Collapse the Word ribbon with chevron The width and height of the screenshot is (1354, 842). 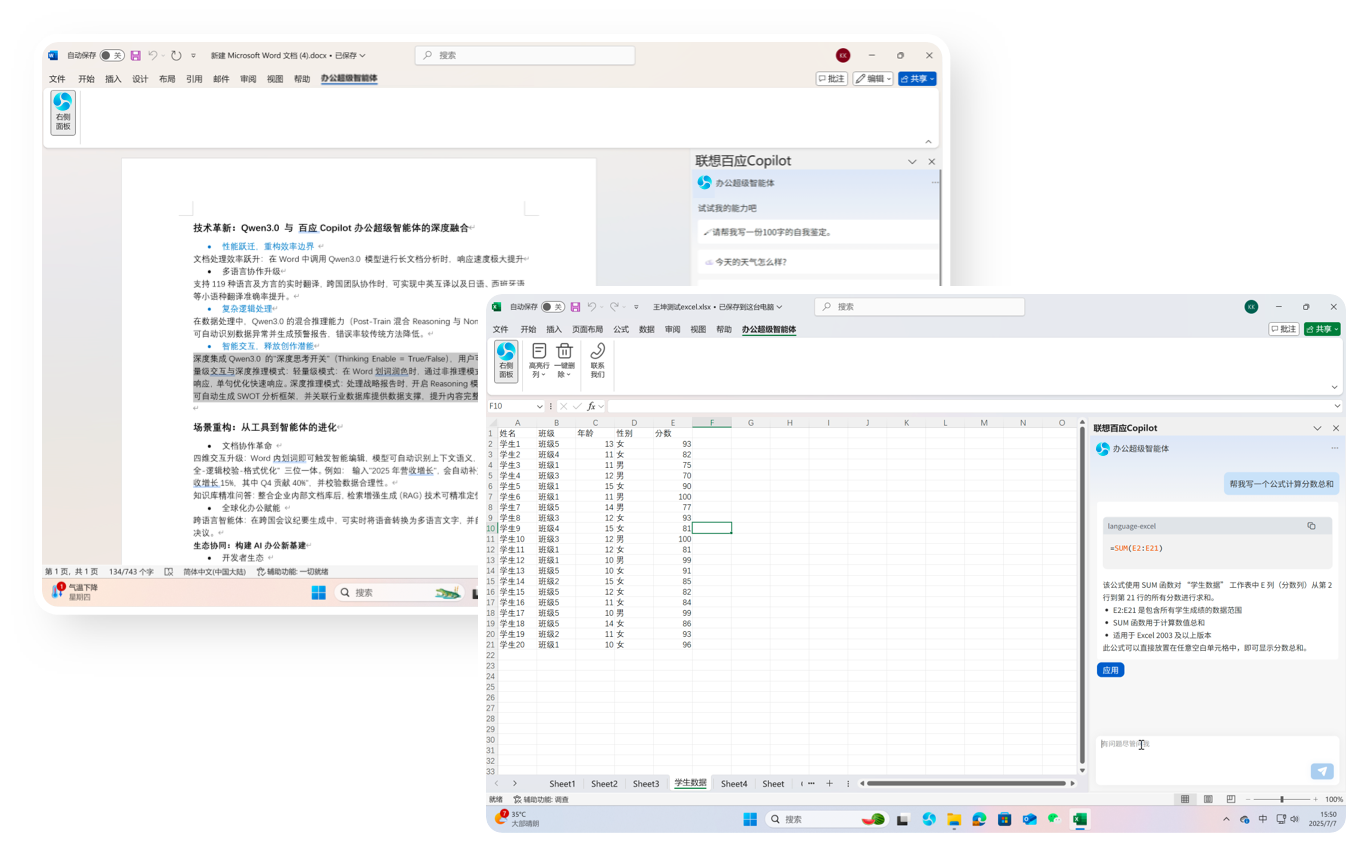pos(928,142)
